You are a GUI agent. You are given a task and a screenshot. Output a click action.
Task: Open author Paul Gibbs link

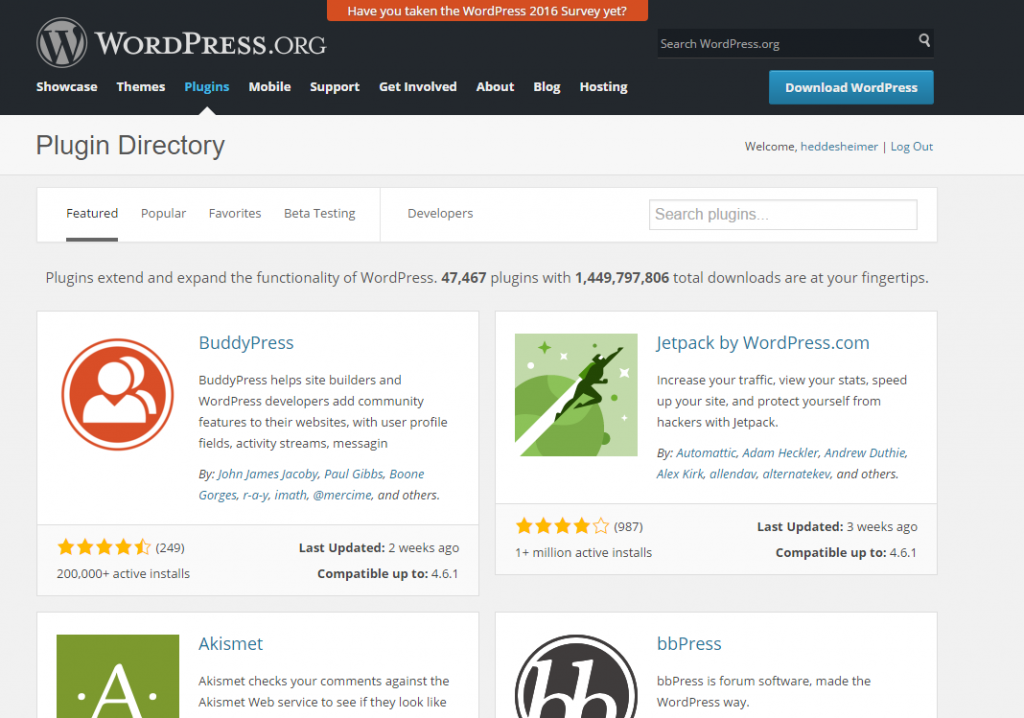[x=353, y=474]
